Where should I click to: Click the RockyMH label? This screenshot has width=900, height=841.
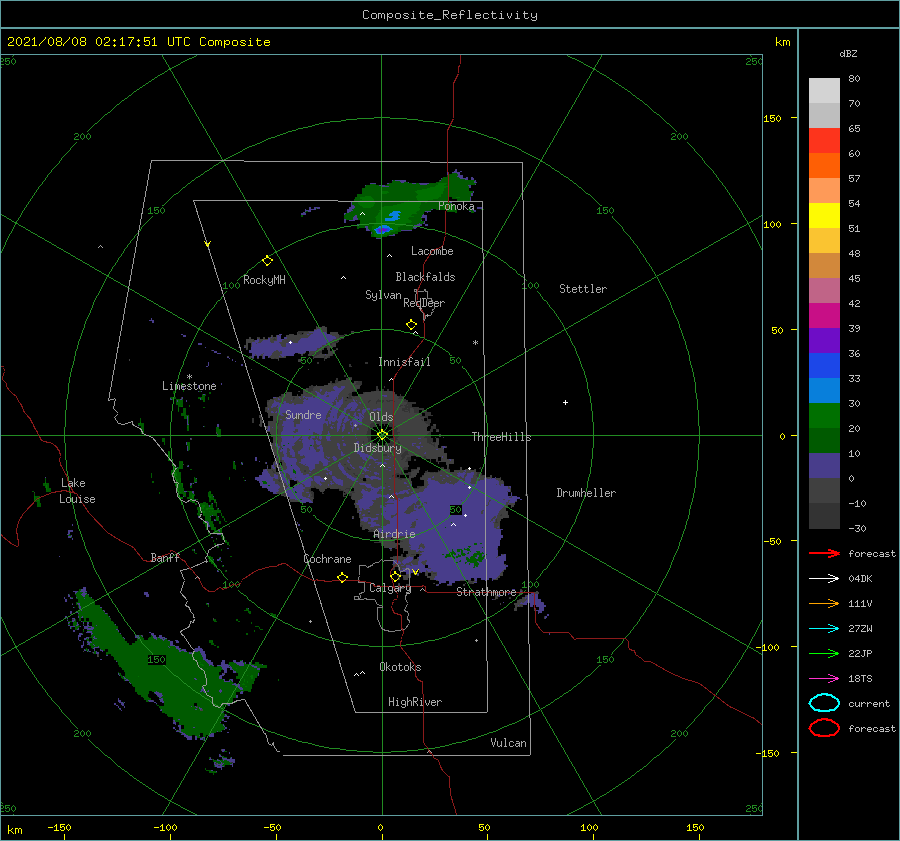(x=264, y=280)
